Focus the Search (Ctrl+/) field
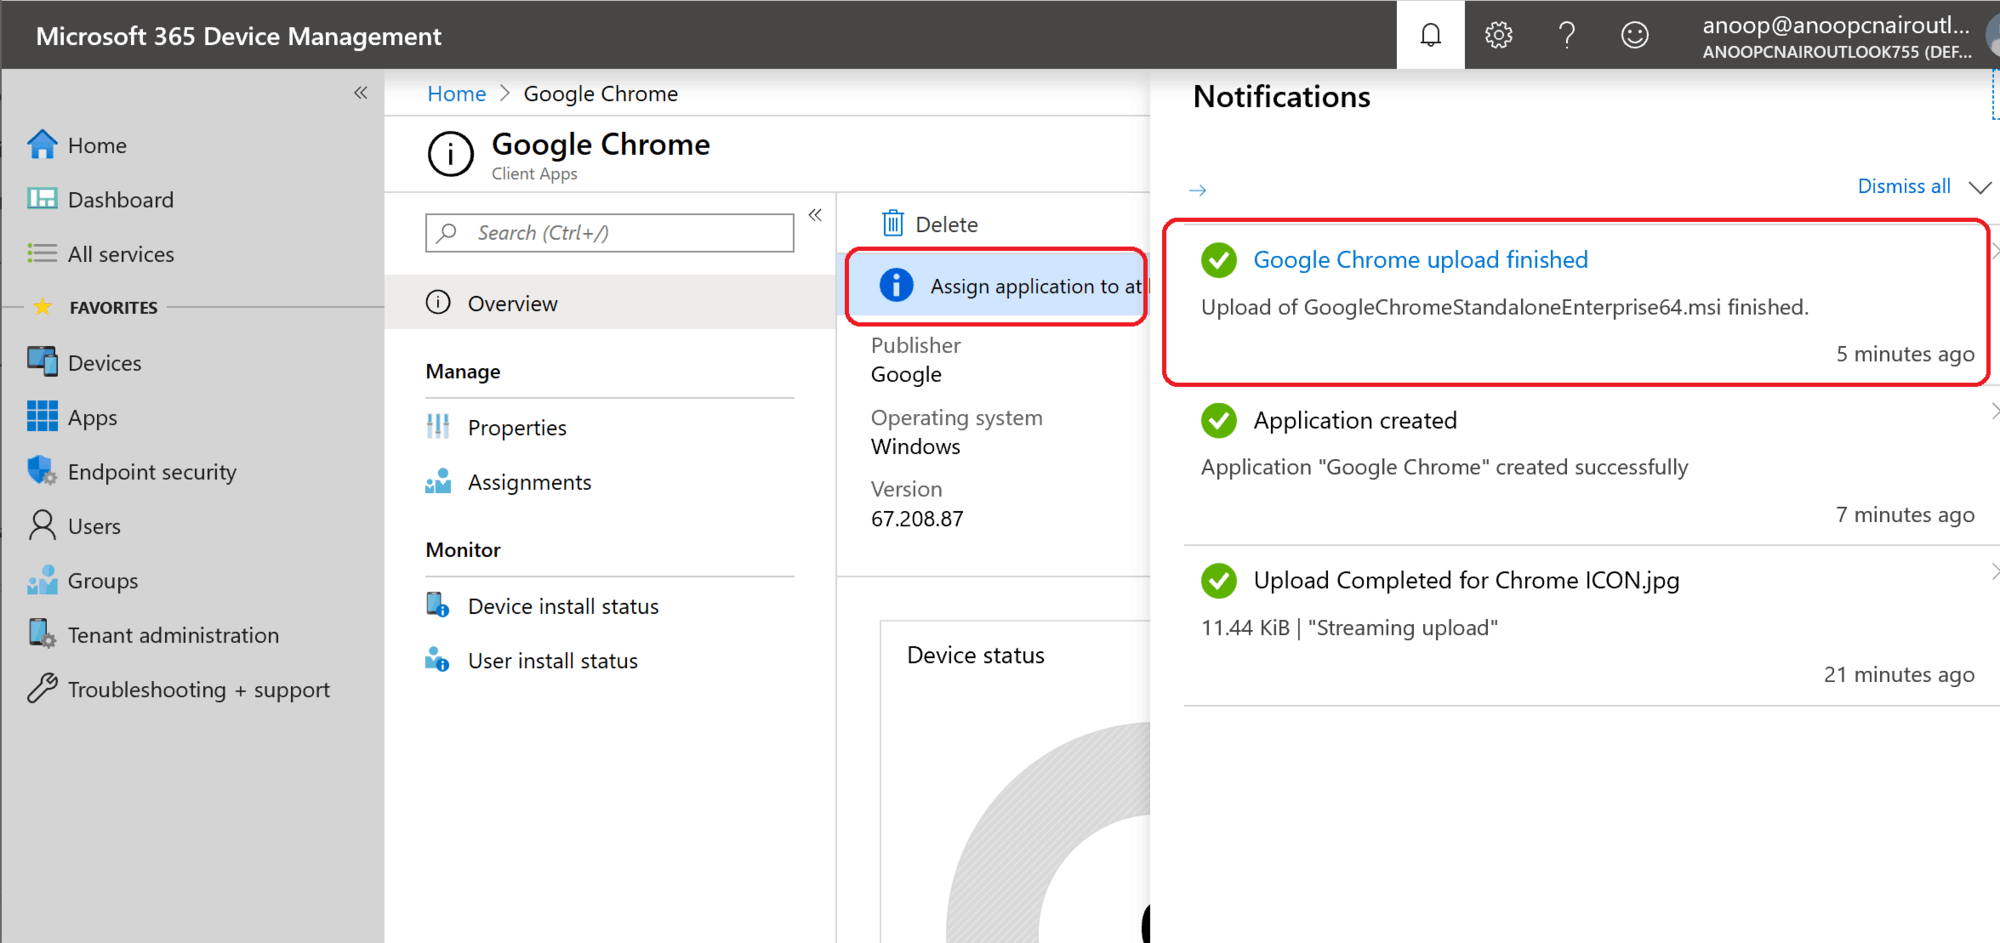The height and width of the screenshot is (943, 2000). [x=610, y=232]
